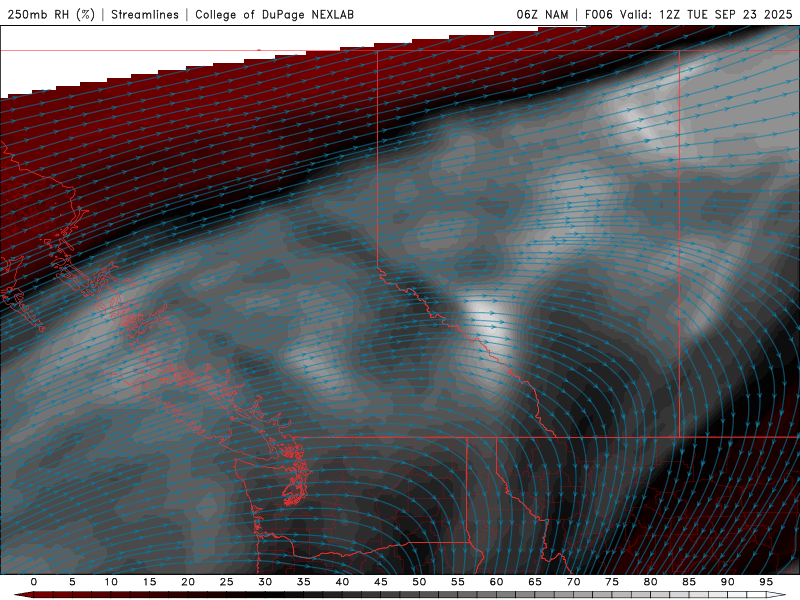Click the color scale label "20"
800x600 pixels.
[188, 582]
